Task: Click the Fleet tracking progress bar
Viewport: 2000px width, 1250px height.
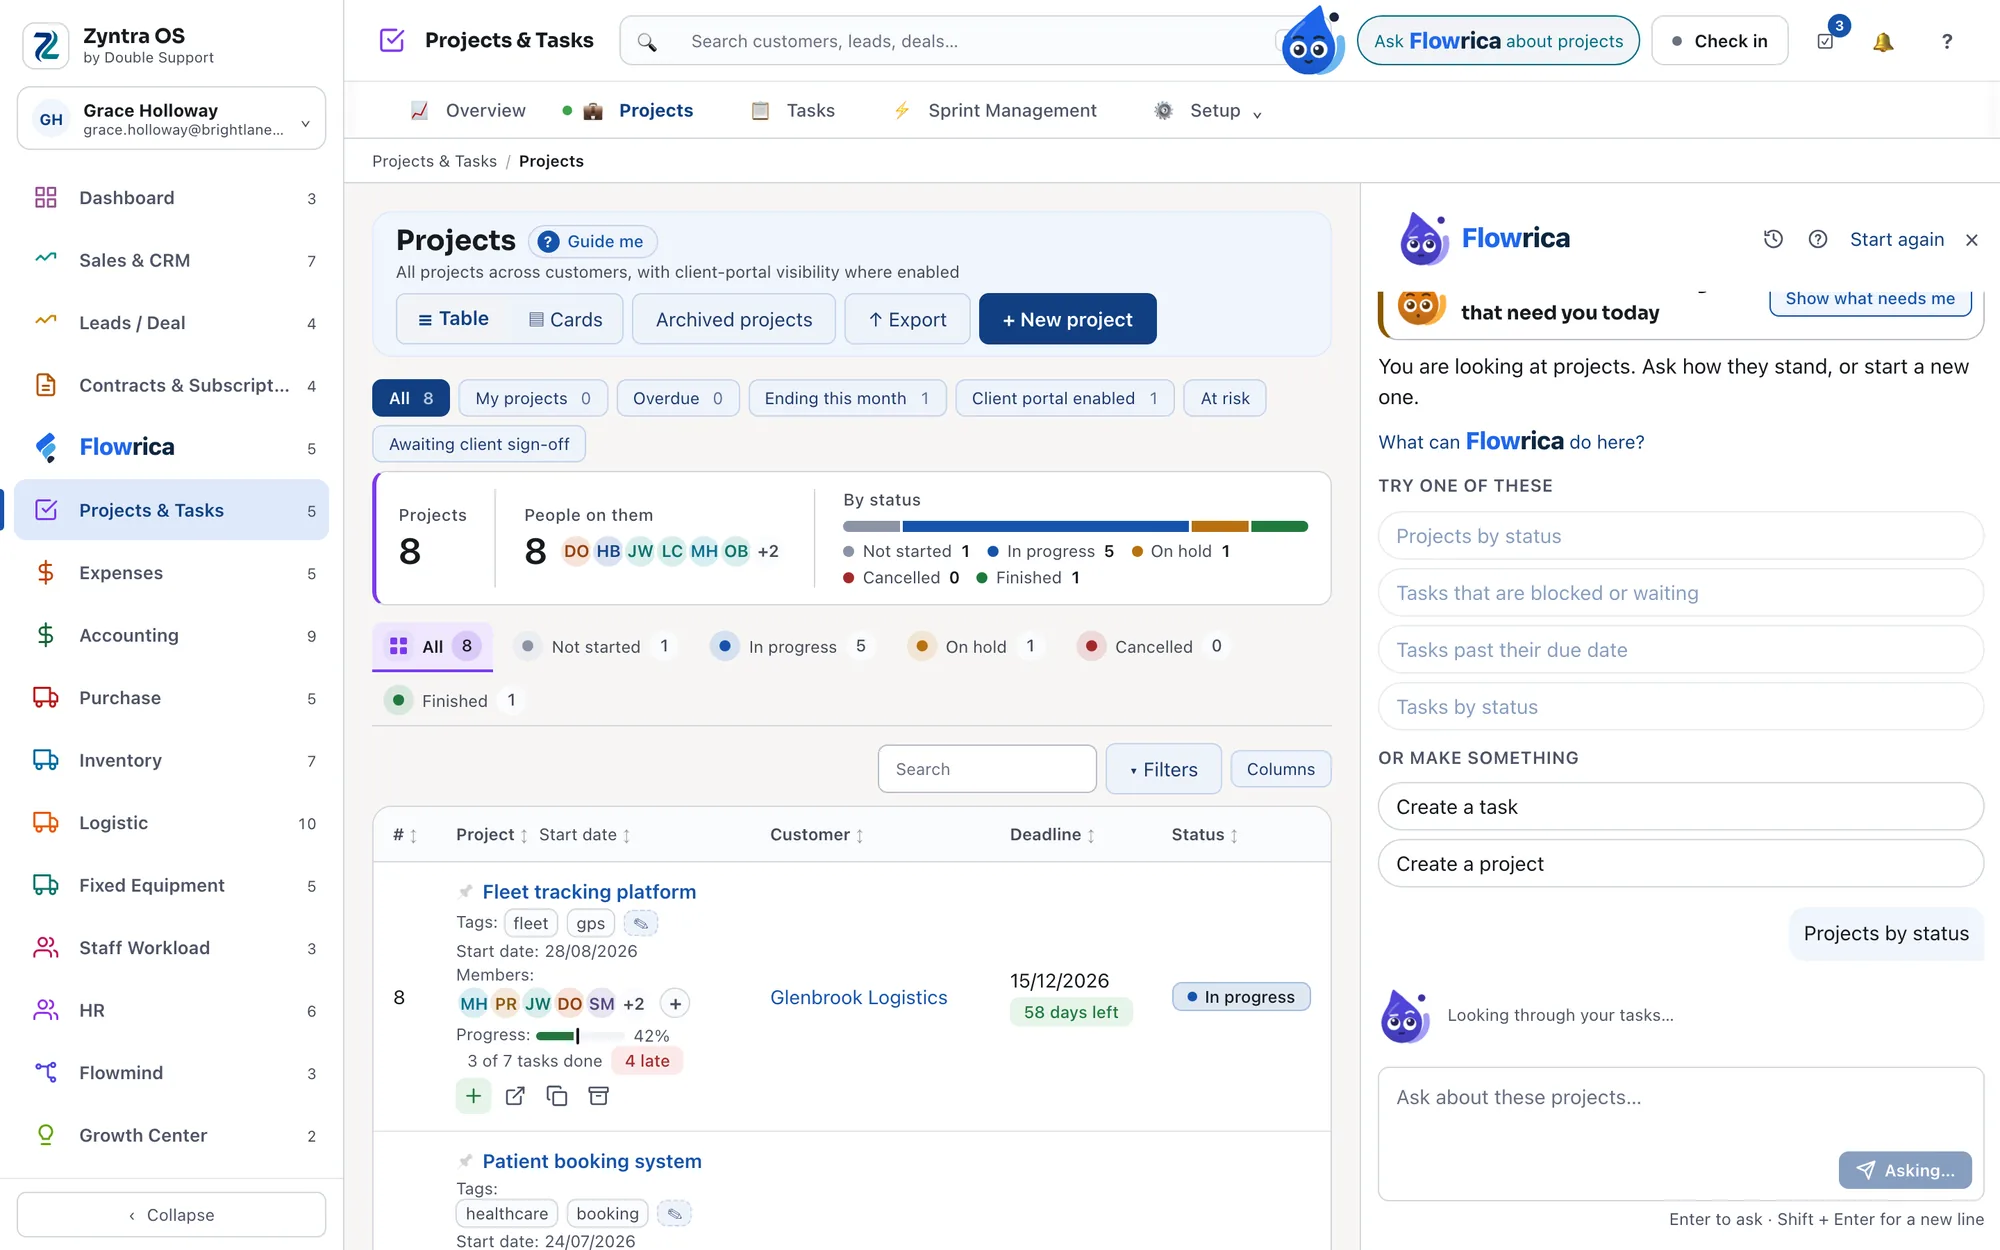Action: [x=580, y=1036]
